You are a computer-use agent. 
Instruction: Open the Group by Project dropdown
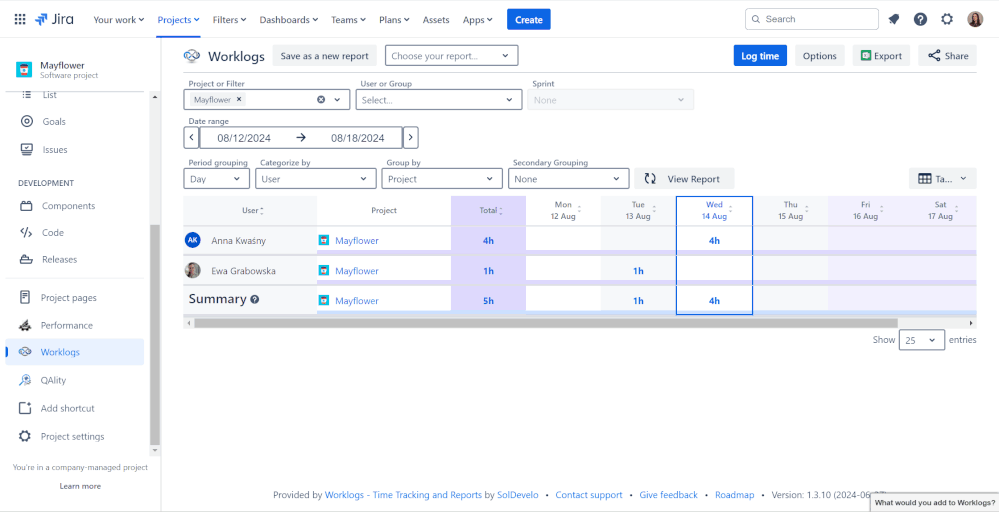click(442, 179)
